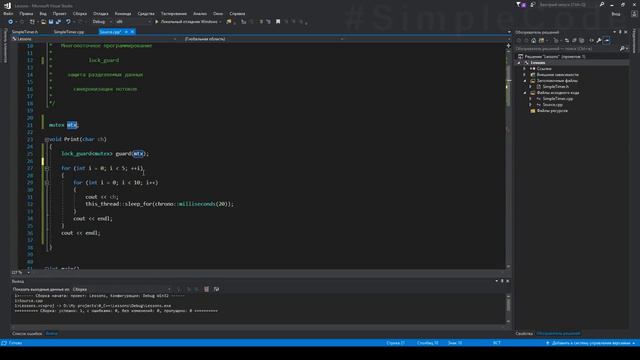Select Source.cpp in Solution Explorer
The height and width of the screenshot is (360, 640).
552,104
